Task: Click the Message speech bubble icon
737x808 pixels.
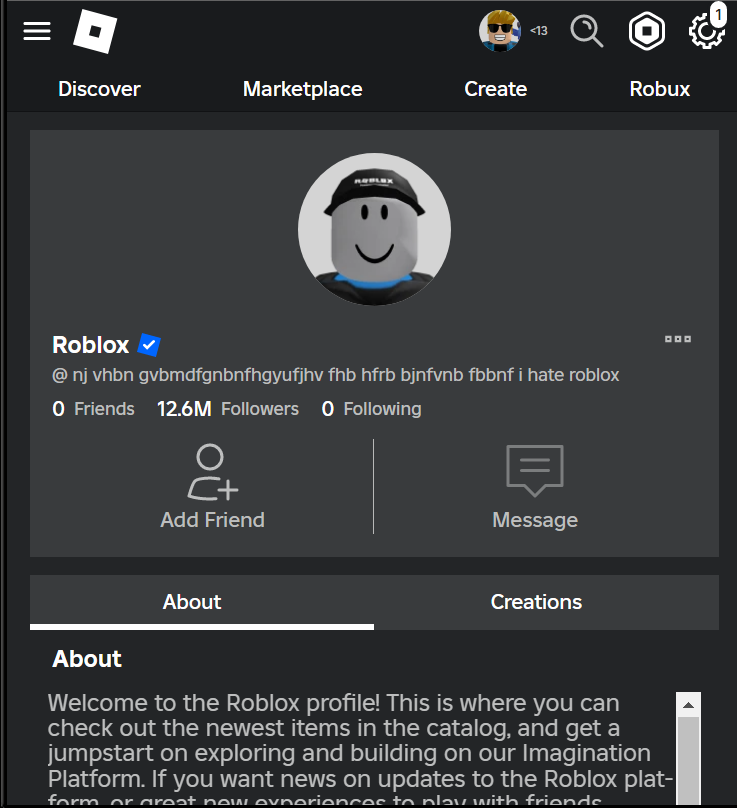Action: pos(535,470)
